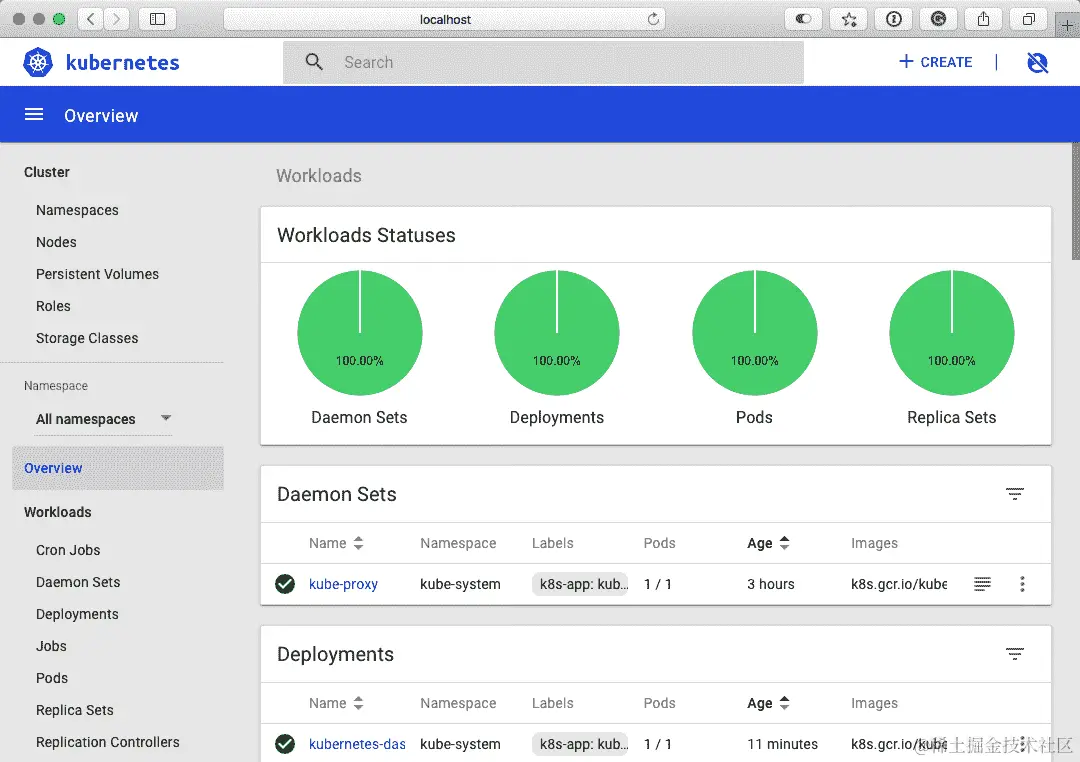This screenshot has width=1080, height=762.
Task: Open the kubernetes-das deployment link
Action: coord(357,744)
